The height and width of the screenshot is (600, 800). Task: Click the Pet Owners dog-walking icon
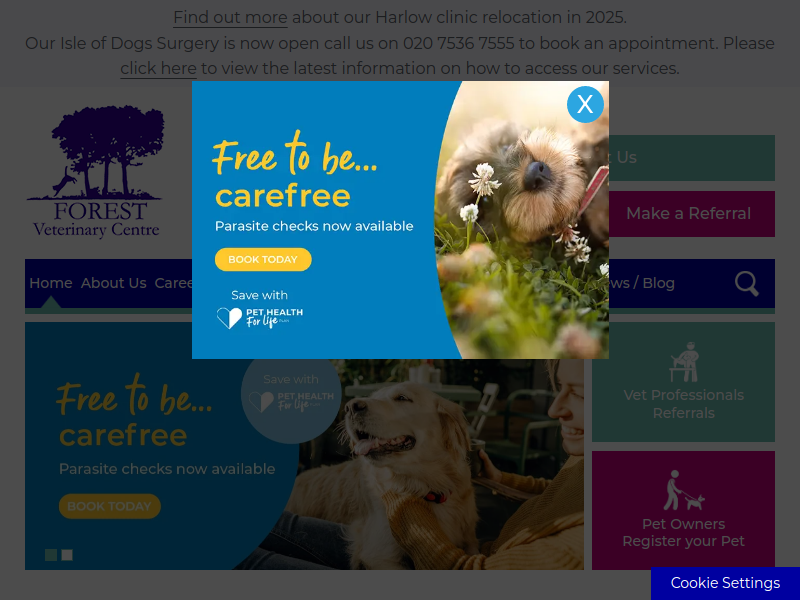pyautogui.click(x=684, y=490)
